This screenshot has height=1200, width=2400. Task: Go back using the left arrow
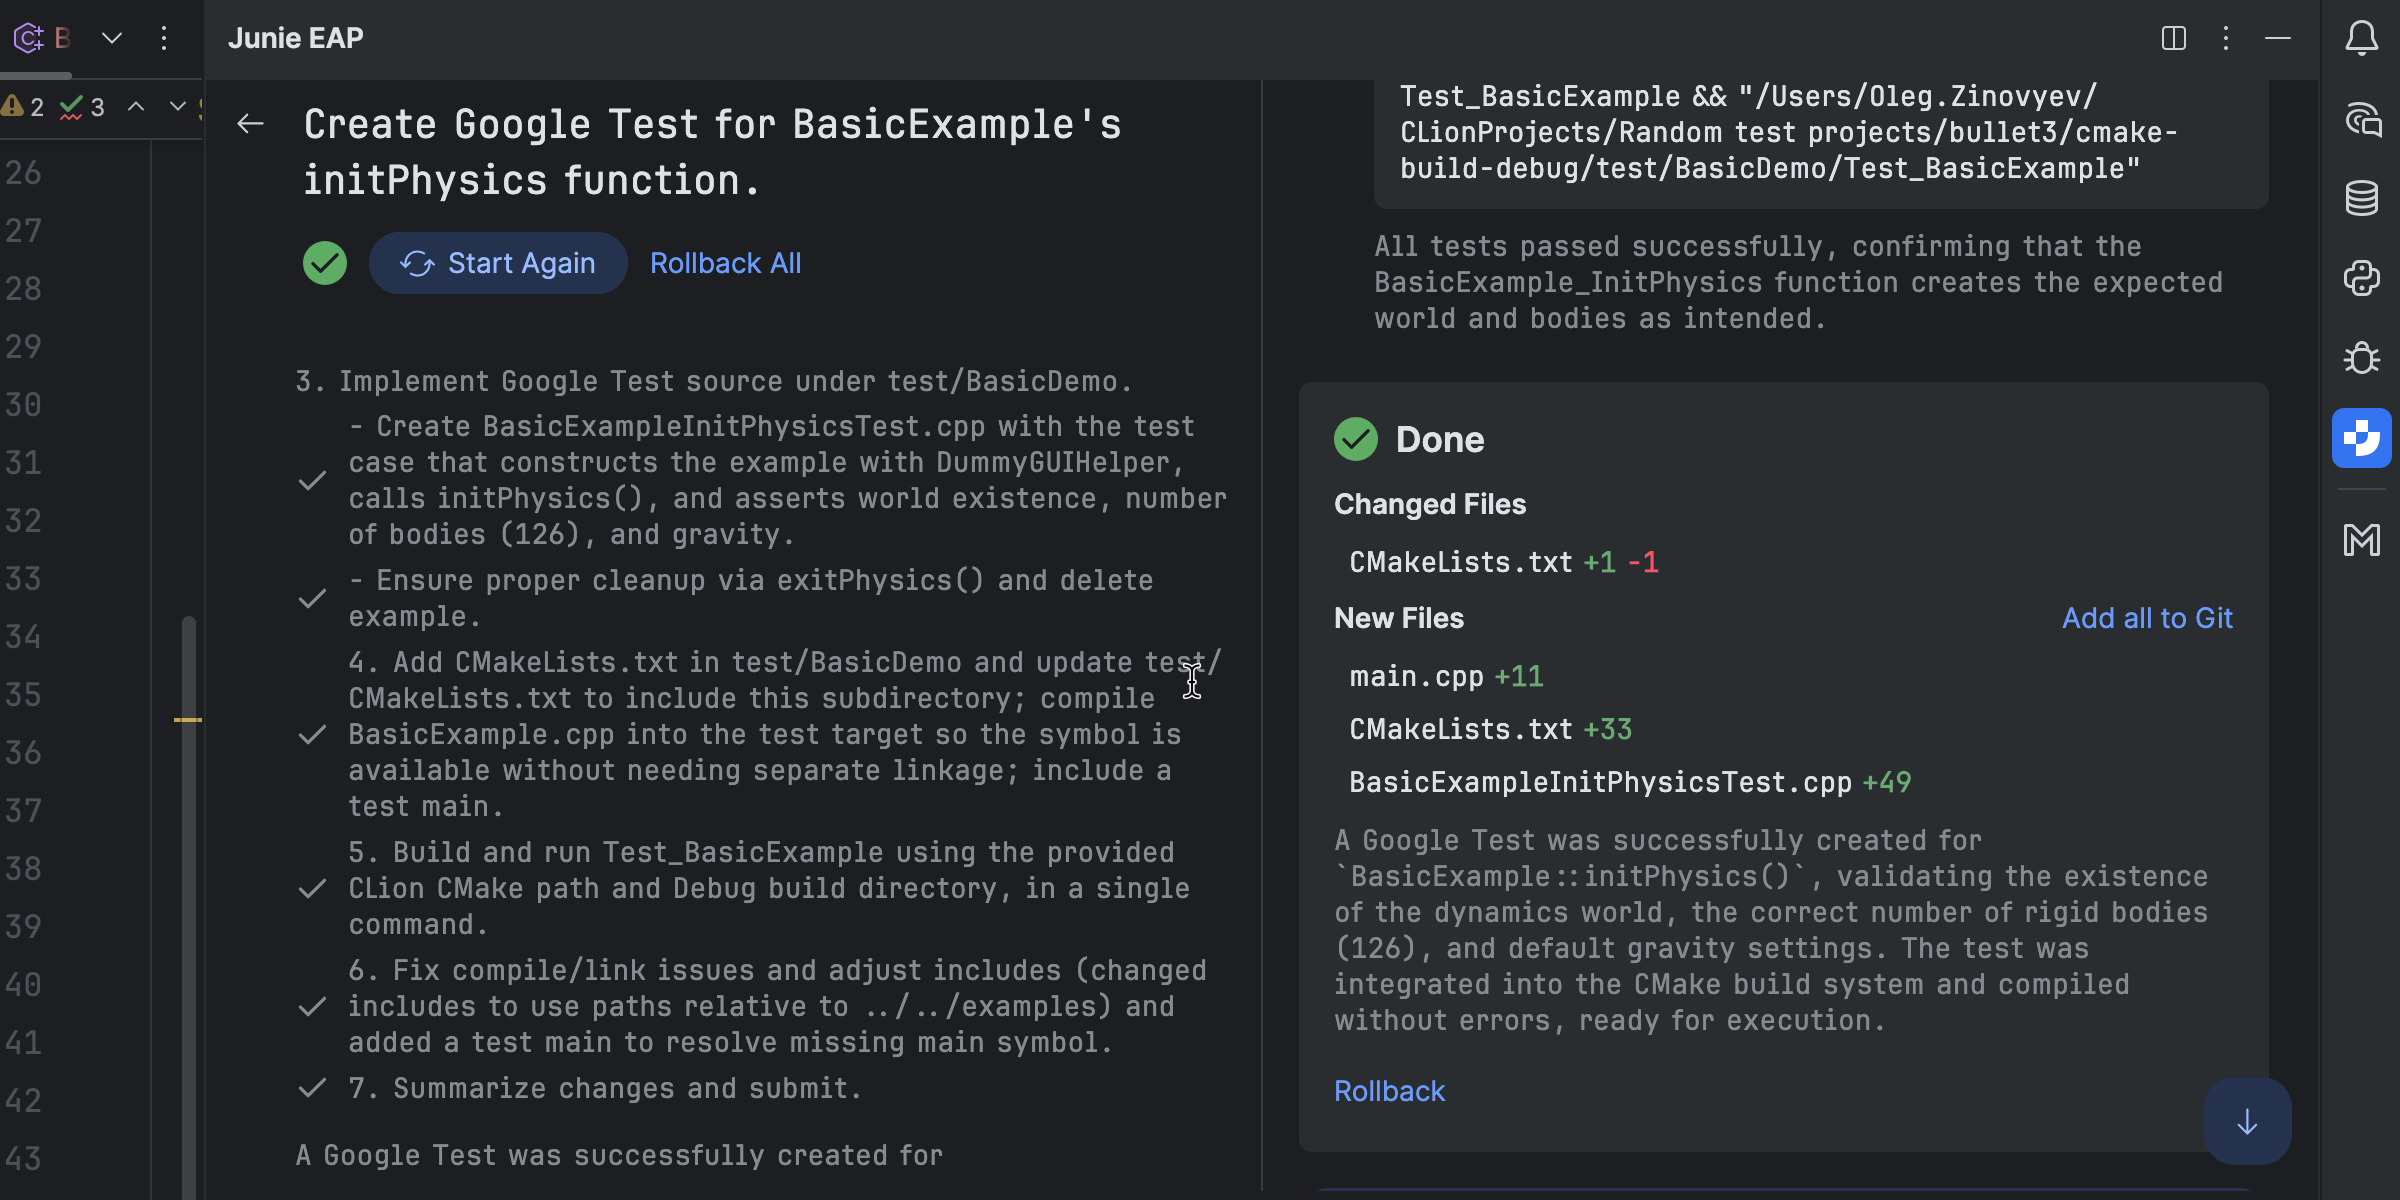pyautogui.click(x=250, y=124)
